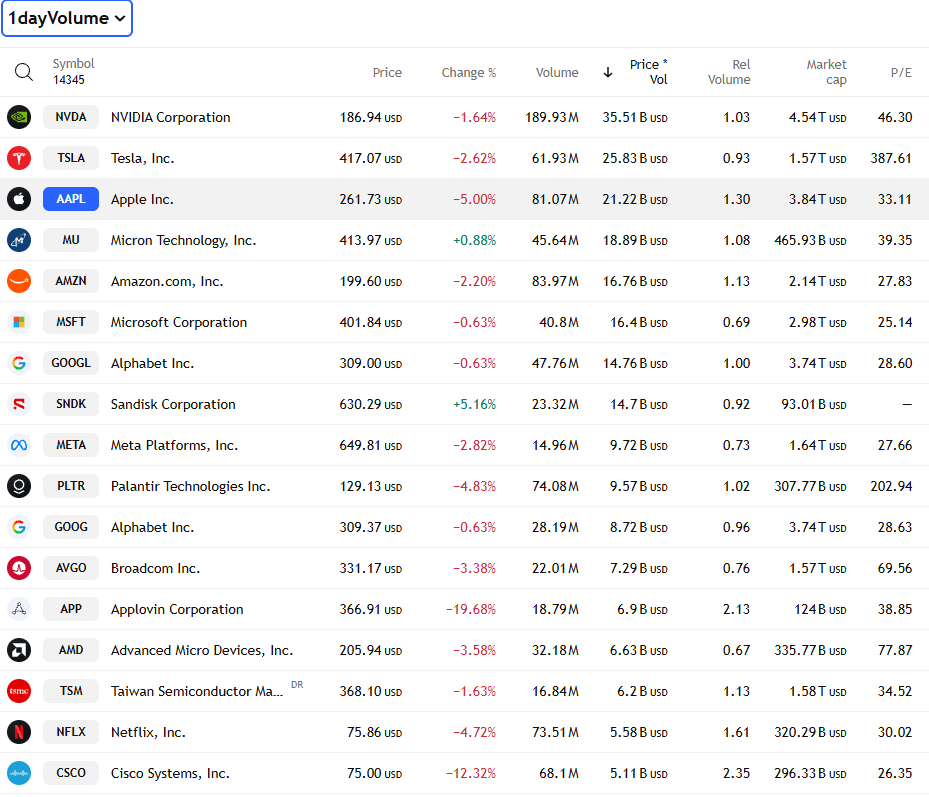Click the Sandisk logo icon
Screen dimensions: 929x797
19,404
